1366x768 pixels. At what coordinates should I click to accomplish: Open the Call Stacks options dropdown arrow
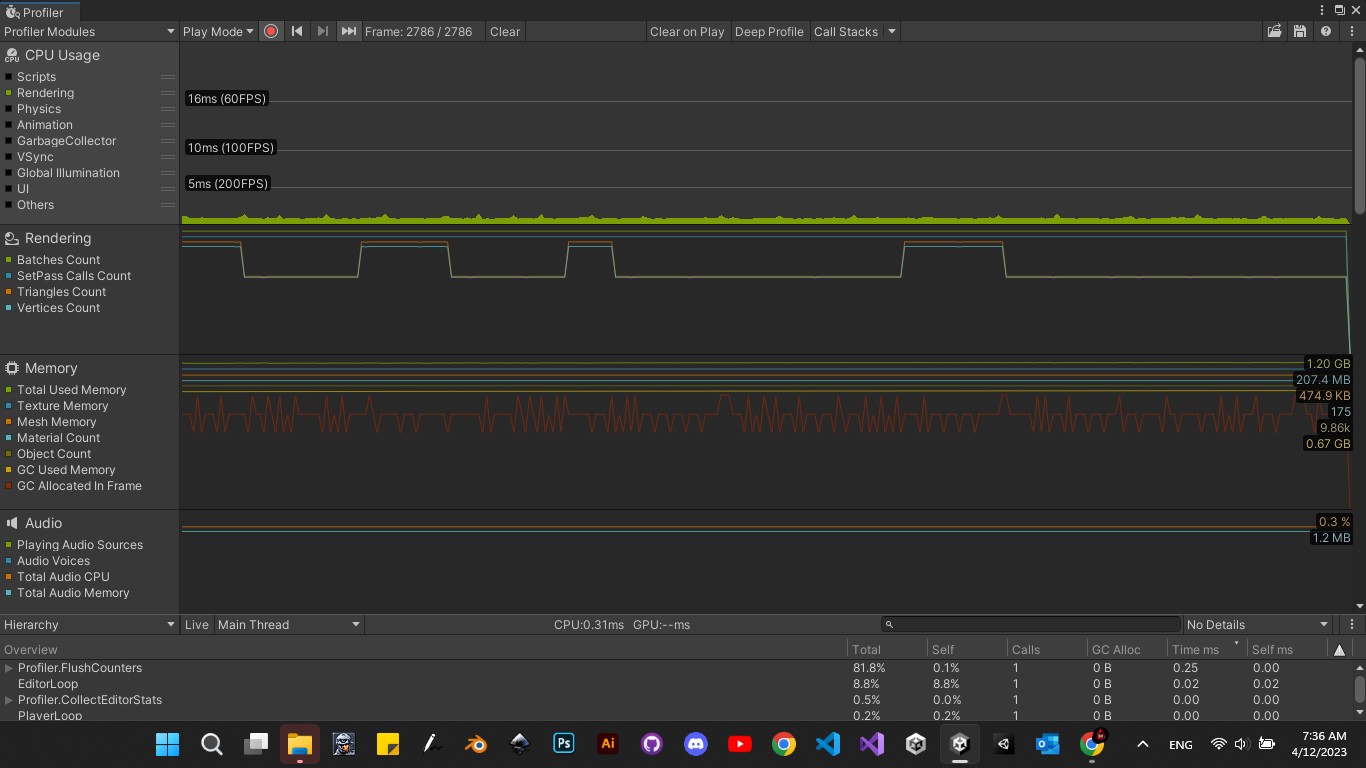tap(892, 31)
